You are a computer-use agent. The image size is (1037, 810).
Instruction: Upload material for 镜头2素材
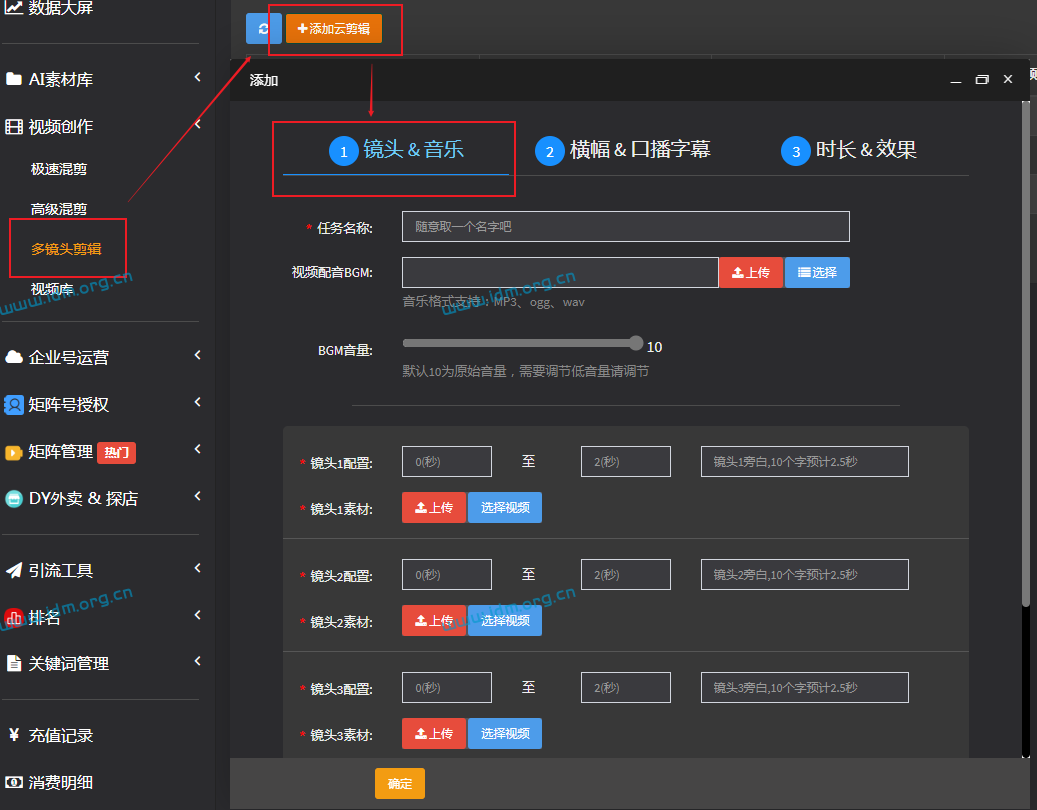coord(434,620)
